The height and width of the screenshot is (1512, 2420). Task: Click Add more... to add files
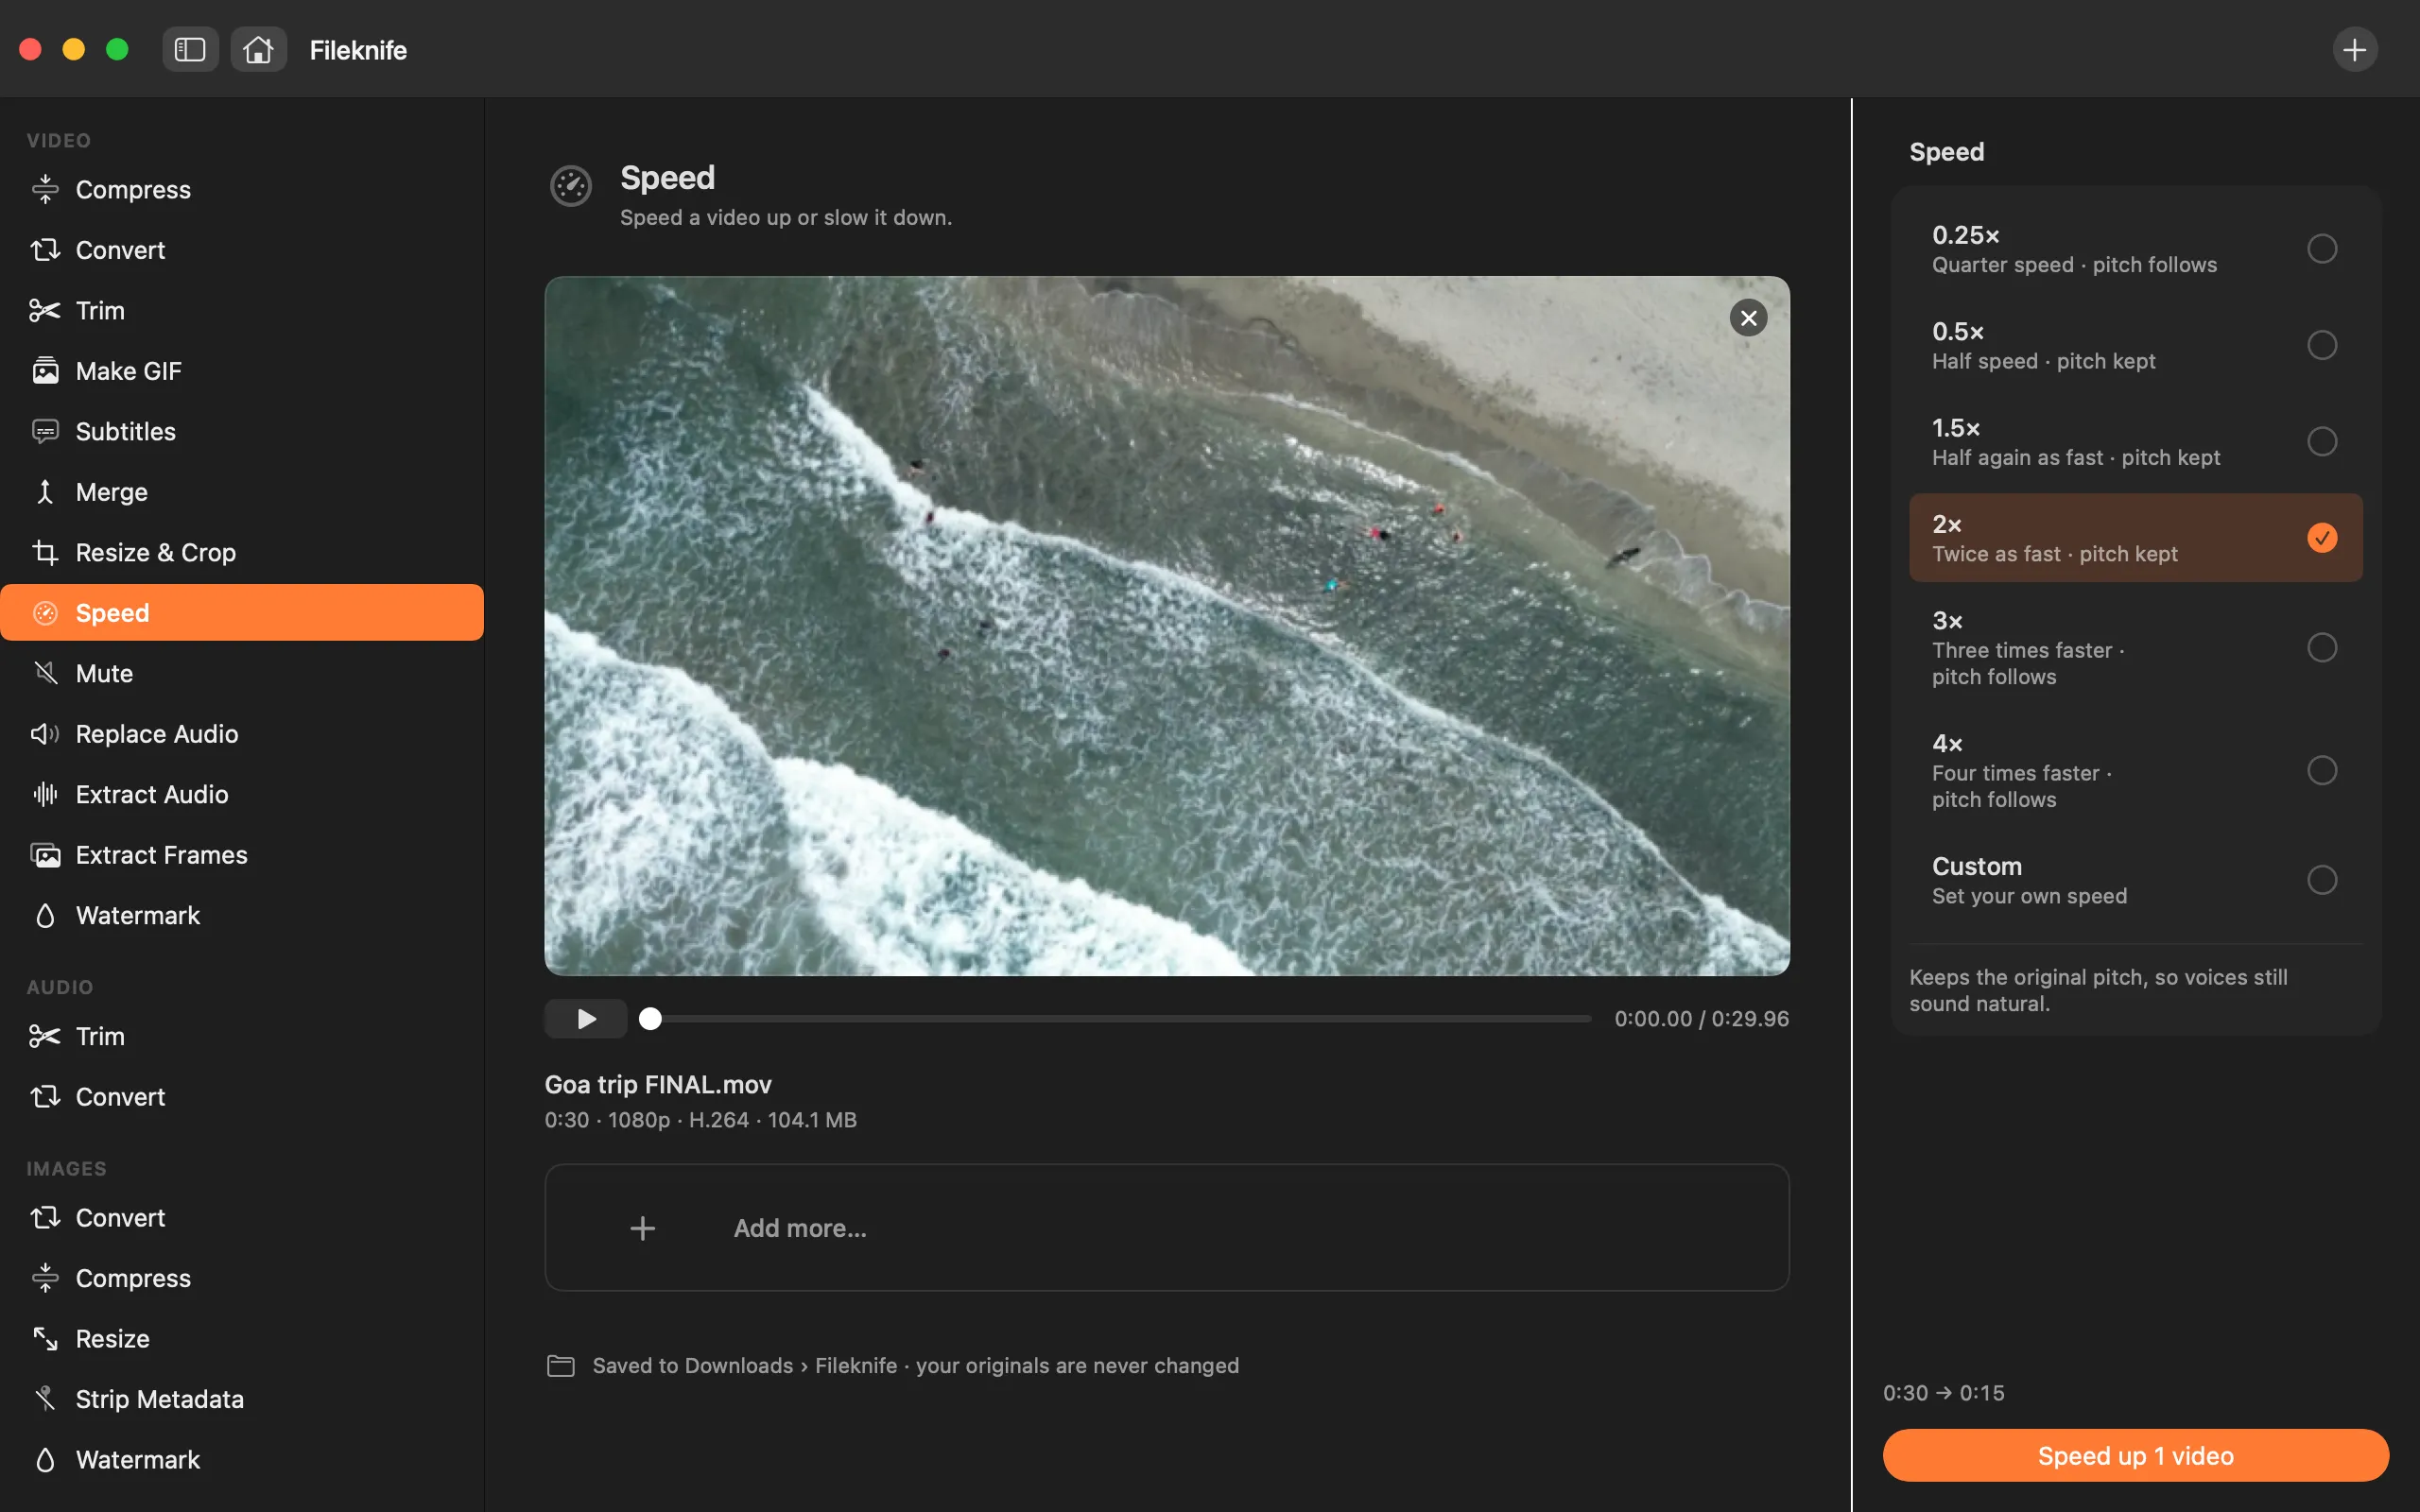tap(1167, 1228)
